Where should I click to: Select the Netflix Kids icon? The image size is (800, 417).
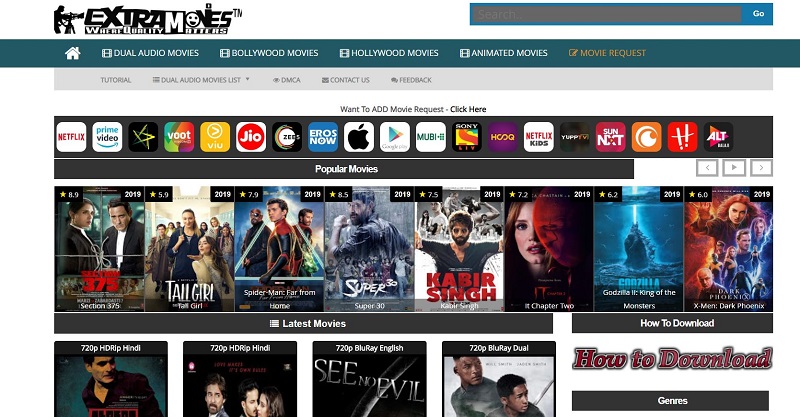pyautogui.click(x=538, y=137)
